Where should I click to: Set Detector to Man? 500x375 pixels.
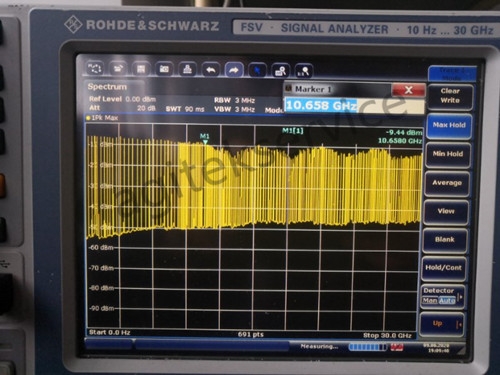click(430, 301)
